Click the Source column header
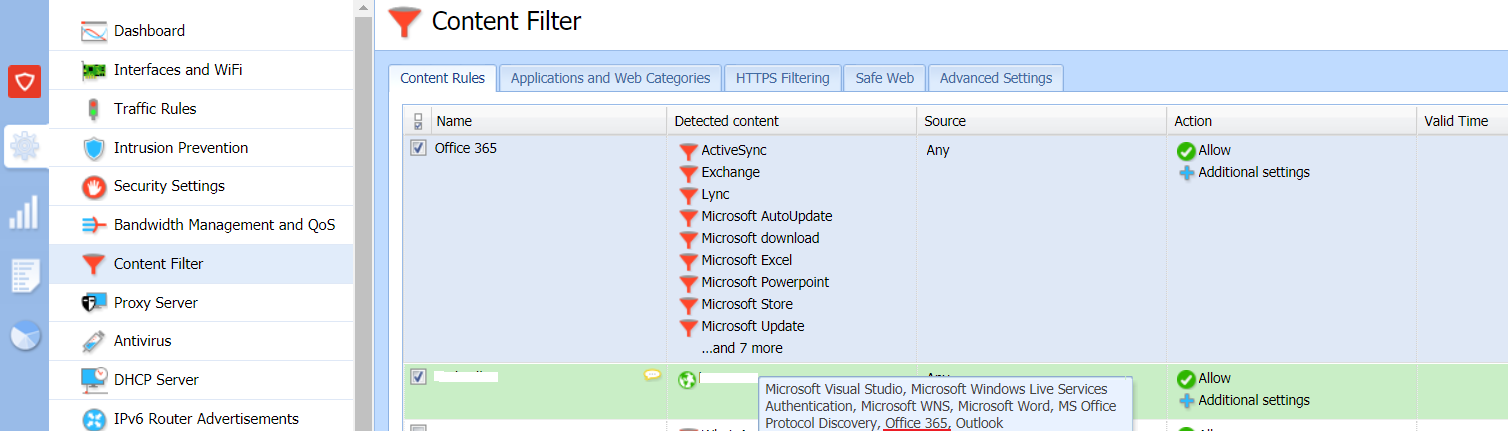Viewport: 1508px width, 431px height. click(x=1042, y=121)
